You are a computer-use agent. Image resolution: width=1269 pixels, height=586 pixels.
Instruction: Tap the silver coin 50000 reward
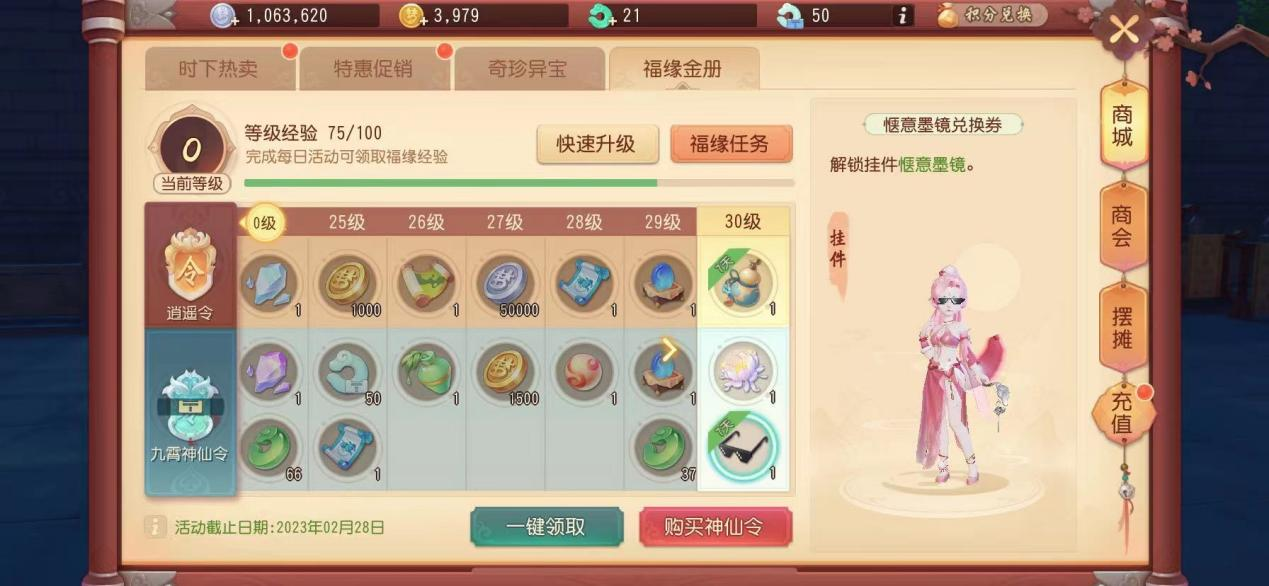coord(505,283)
